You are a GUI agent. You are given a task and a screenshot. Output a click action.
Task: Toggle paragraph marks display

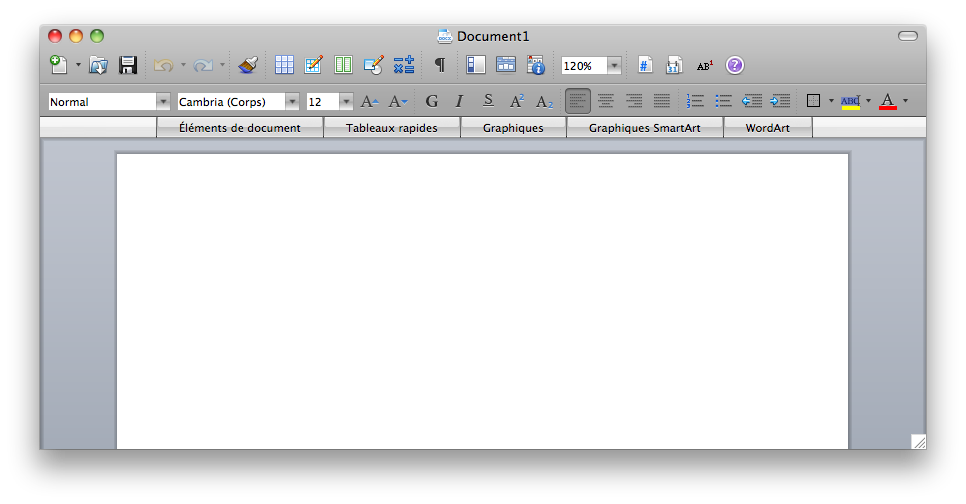(440, 65)
